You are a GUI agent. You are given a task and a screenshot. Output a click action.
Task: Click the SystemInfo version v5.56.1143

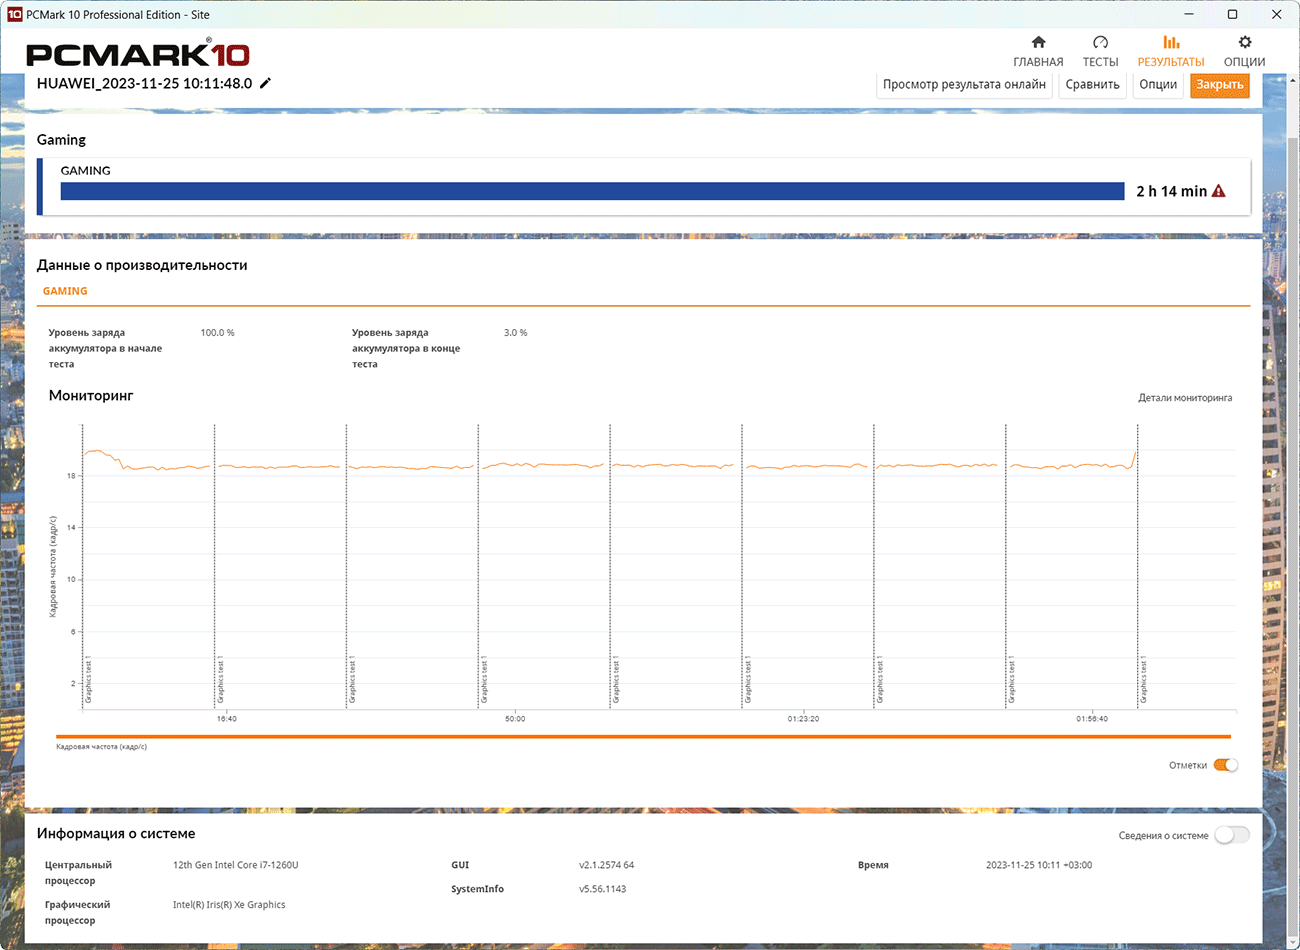click(602, 889)
